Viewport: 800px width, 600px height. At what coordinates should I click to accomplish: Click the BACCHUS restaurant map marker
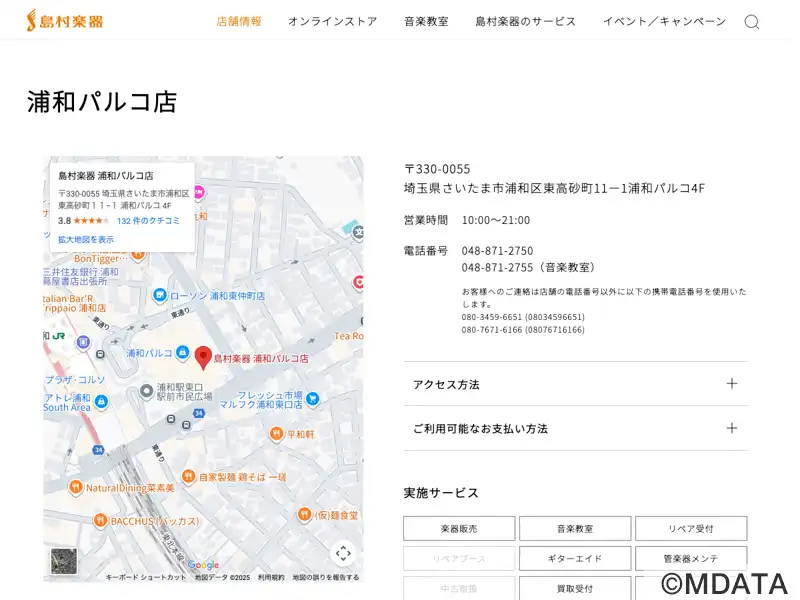click(100, 520)
